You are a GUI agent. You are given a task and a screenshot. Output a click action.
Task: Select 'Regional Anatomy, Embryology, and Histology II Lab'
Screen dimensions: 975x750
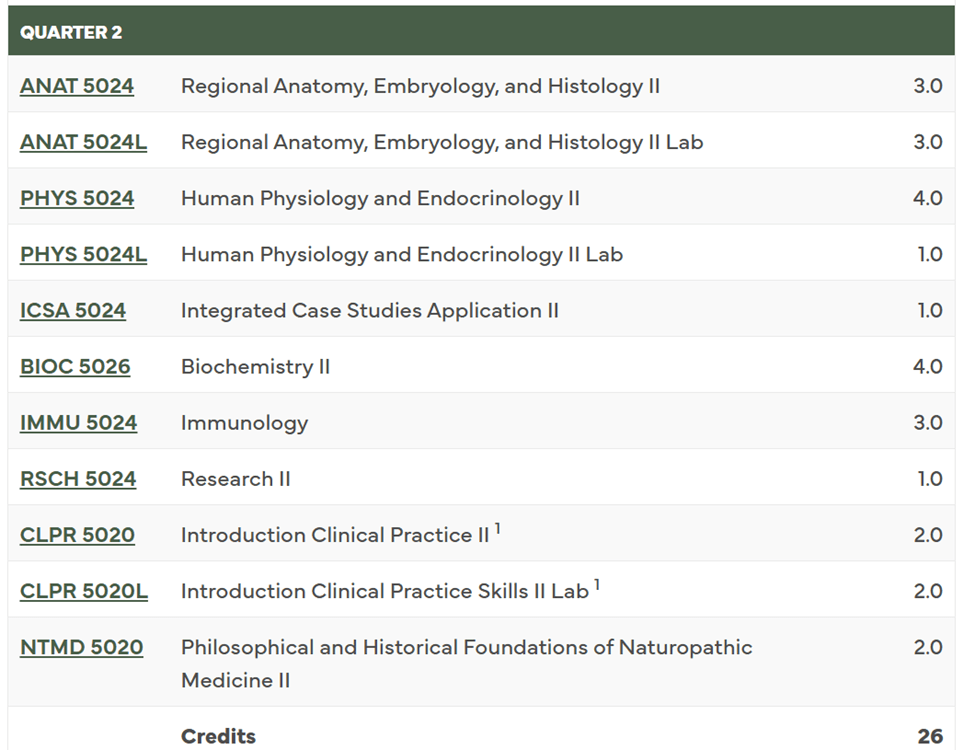(442, 142)
